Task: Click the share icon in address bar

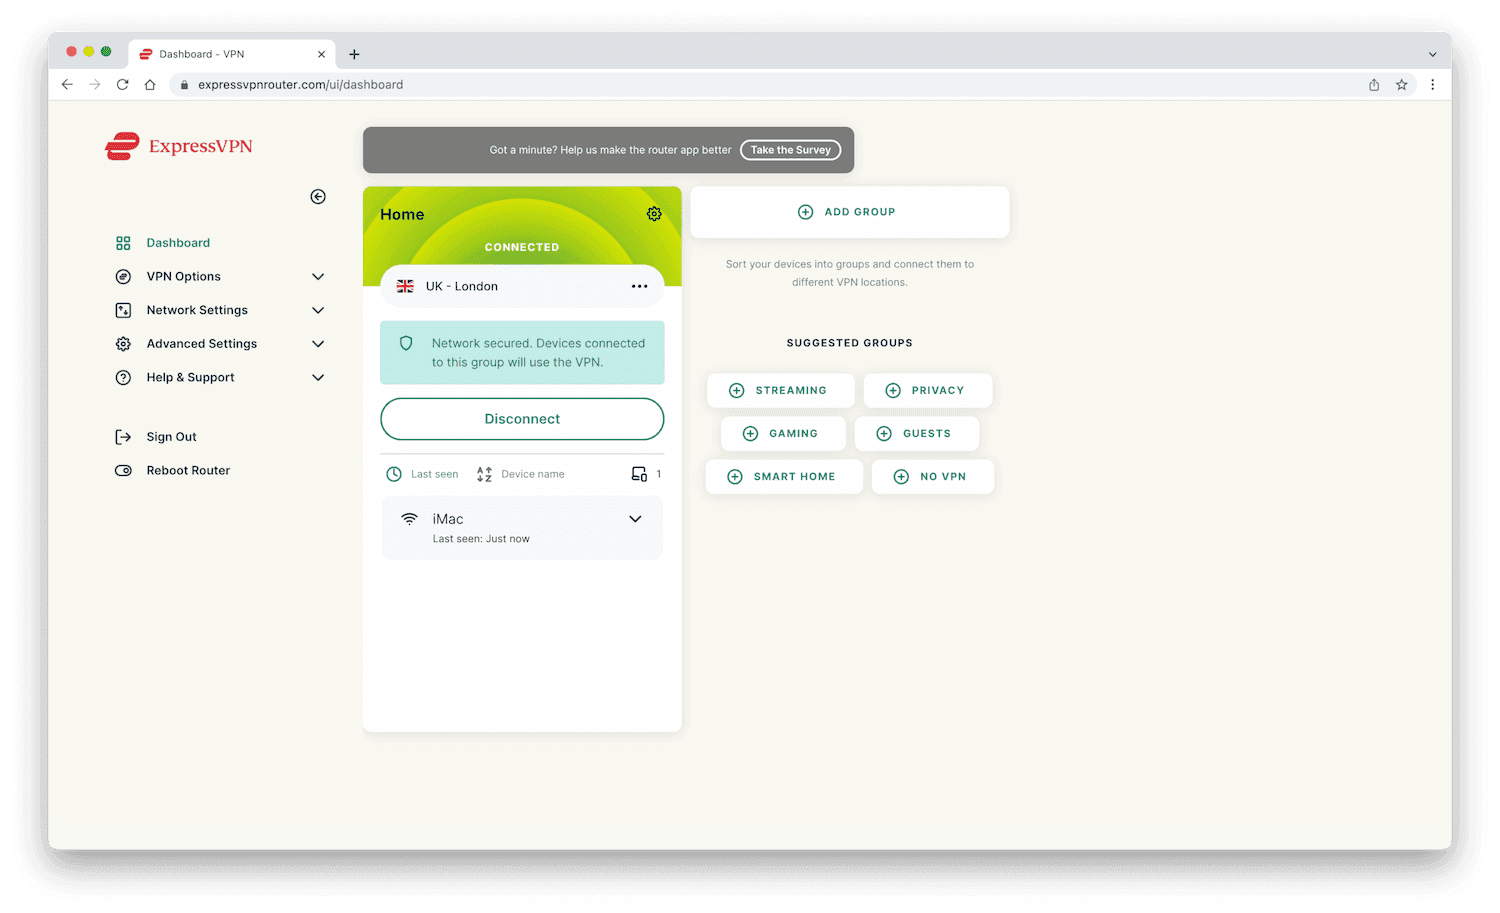Action: click(x=1374, y=85)
